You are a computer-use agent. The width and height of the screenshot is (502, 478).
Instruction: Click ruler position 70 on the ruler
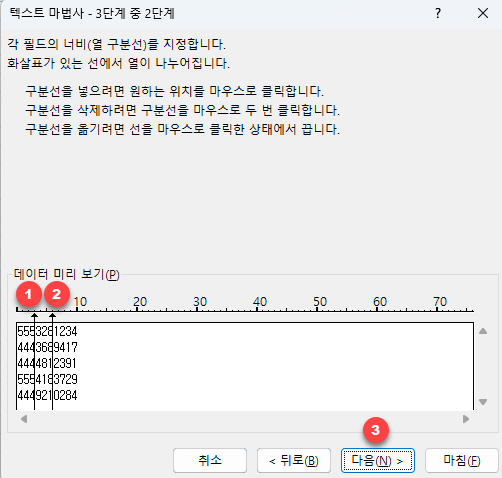(440, 302)
